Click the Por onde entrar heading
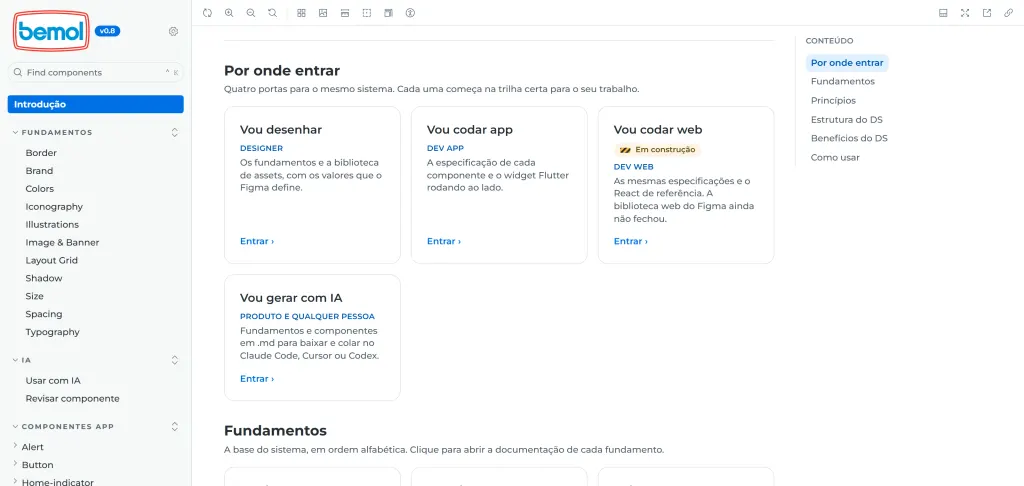 coord(281,71)
